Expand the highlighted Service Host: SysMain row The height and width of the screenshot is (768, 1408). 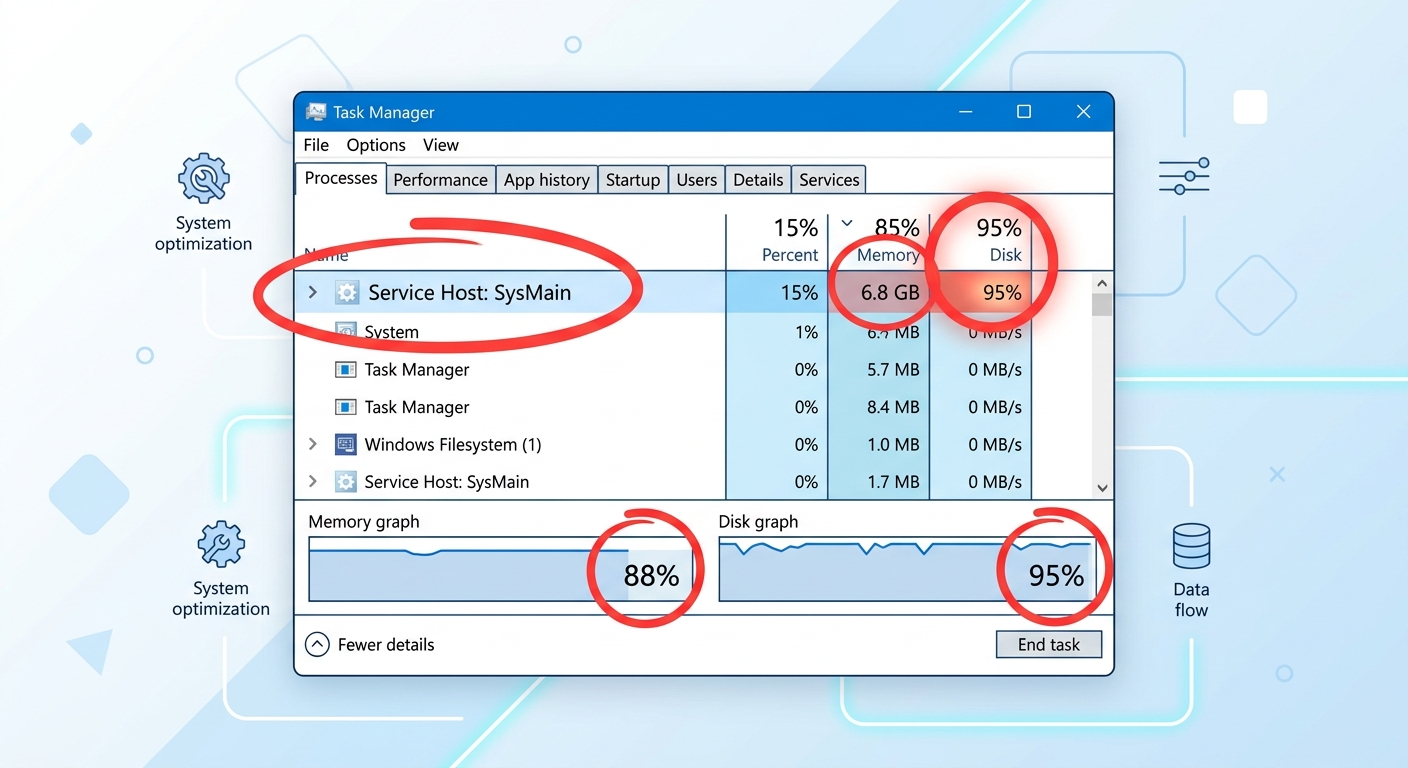[x=312, y=293]
